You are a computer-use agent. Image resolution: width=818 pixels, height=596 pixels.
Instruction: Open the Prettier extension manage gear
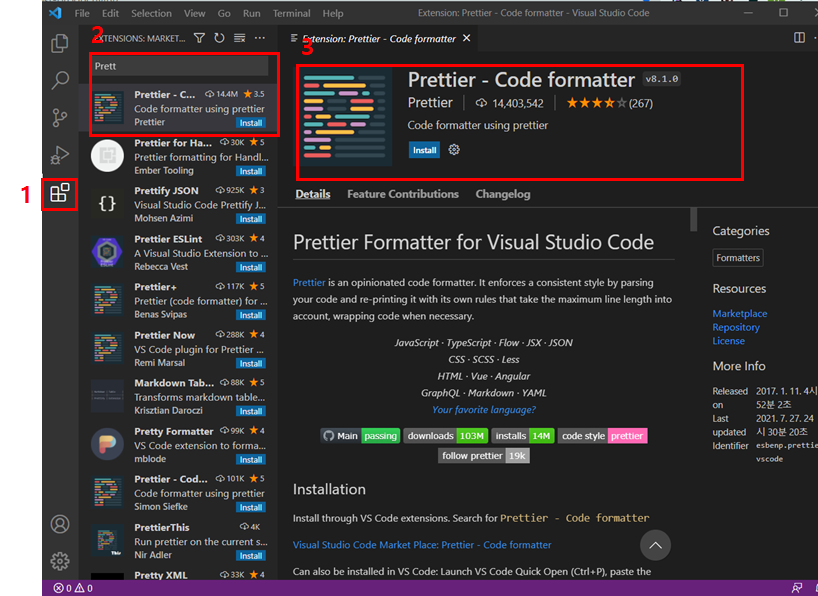[454, 150]
